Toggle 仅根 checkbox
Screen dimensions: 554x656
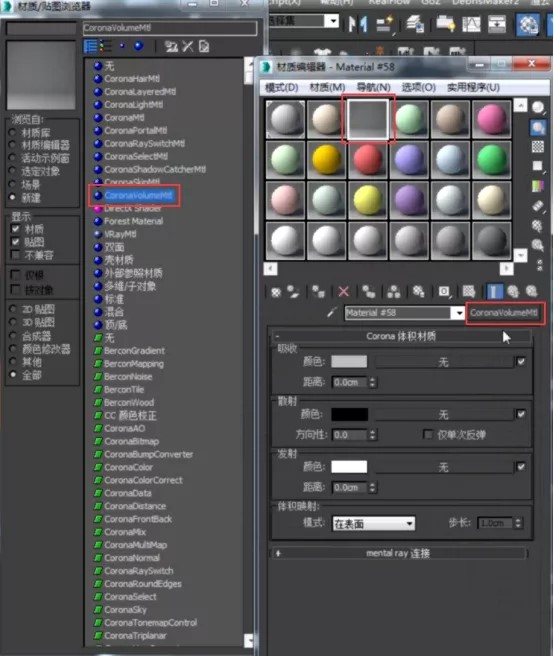coord(15,275)
